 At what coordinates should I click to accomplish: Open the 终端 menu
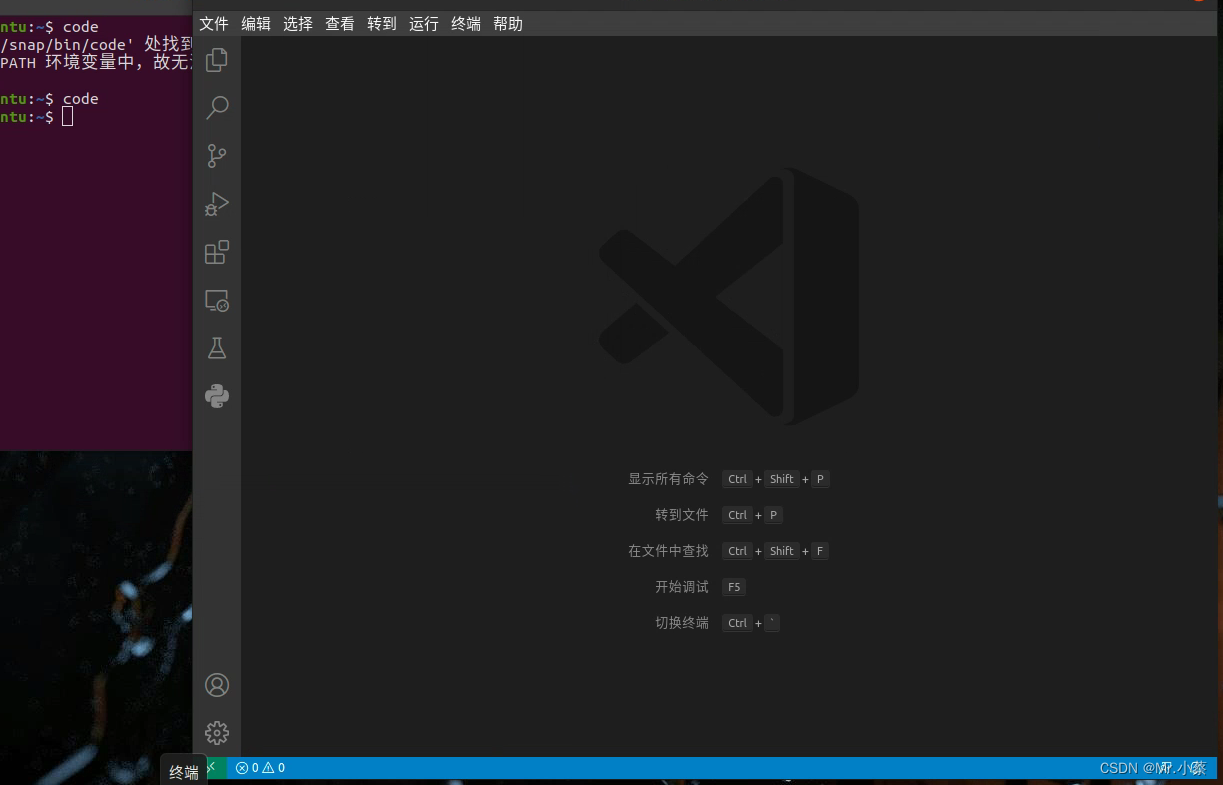pos(466,24)
